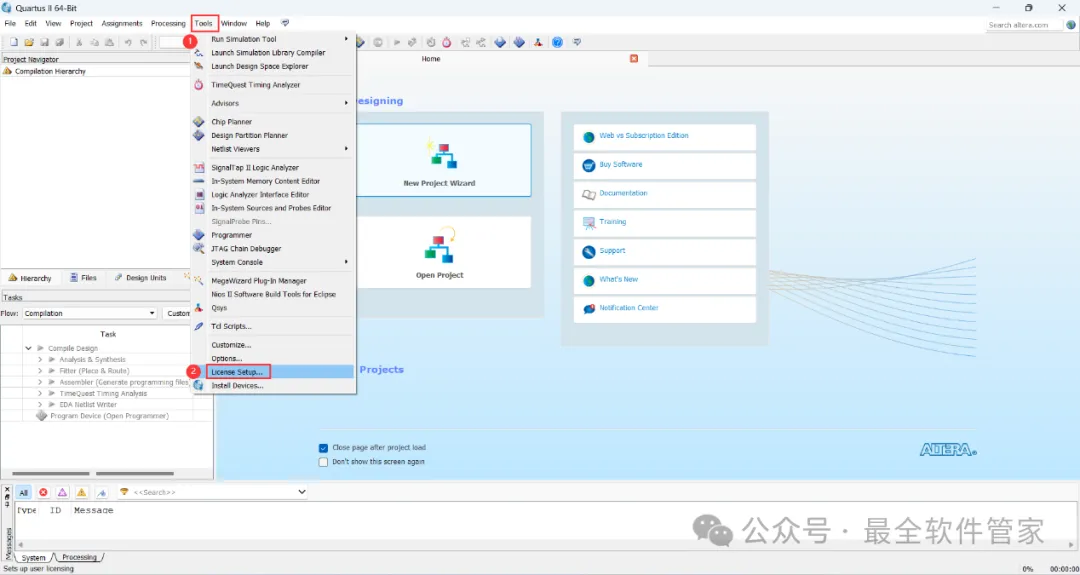Open the Run Simulation Tool submenu
The height and width of the screenshot is (575, 1080).
coord(273,39)
